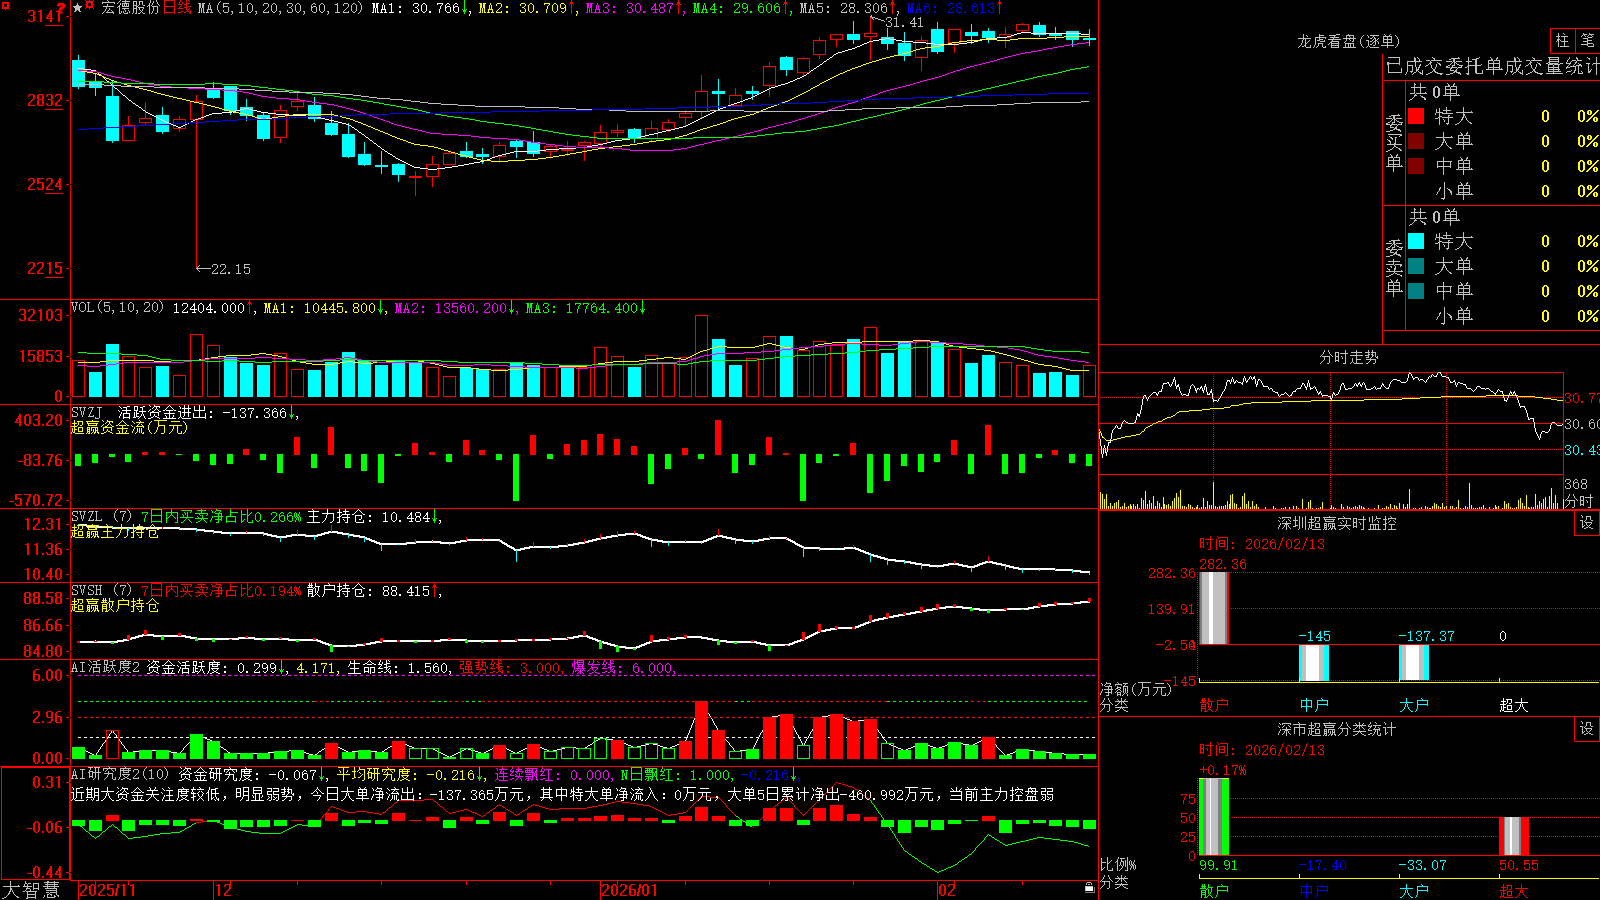This screenshot has height=900, width=1600.
Task: Click the 12 month marker on timeline
Action: [x=223, y=890]
